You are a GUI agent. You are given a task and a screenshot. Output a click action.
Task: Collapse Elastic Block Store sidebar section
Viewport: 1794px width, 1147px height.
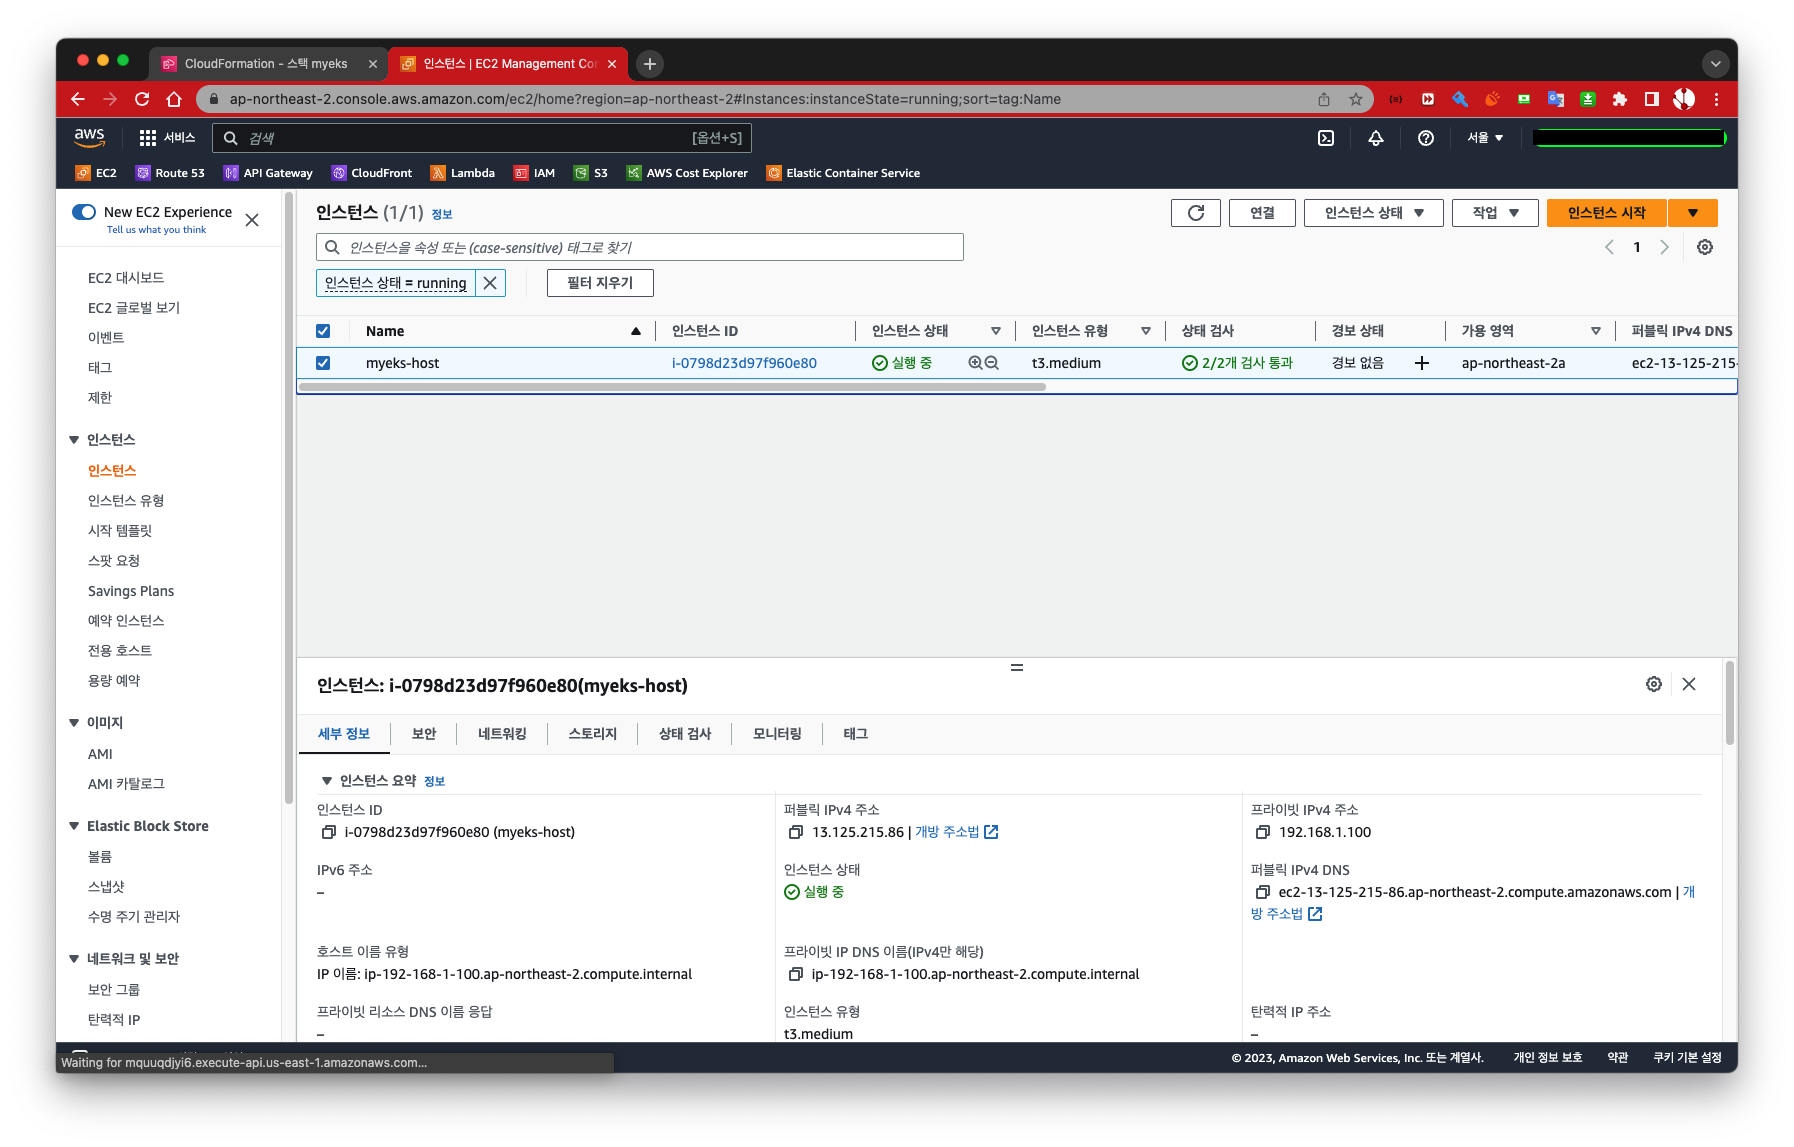tap(74, 826)
